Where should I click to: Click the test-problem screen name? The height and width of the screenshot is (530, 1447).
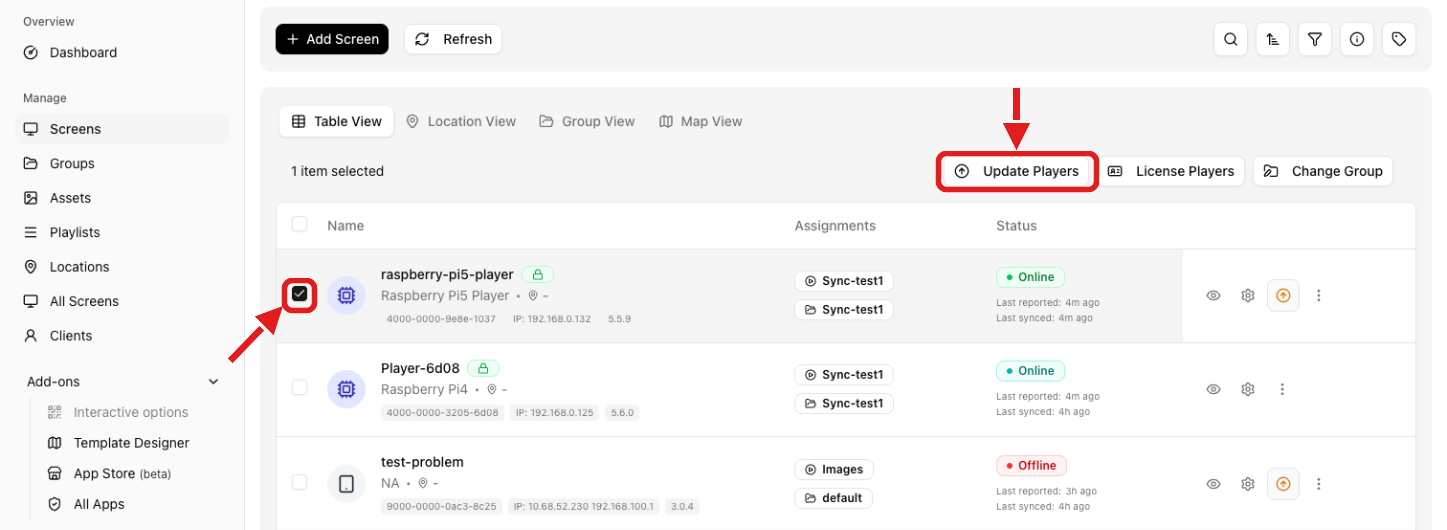pyautogui.click(x=422, y=462)
